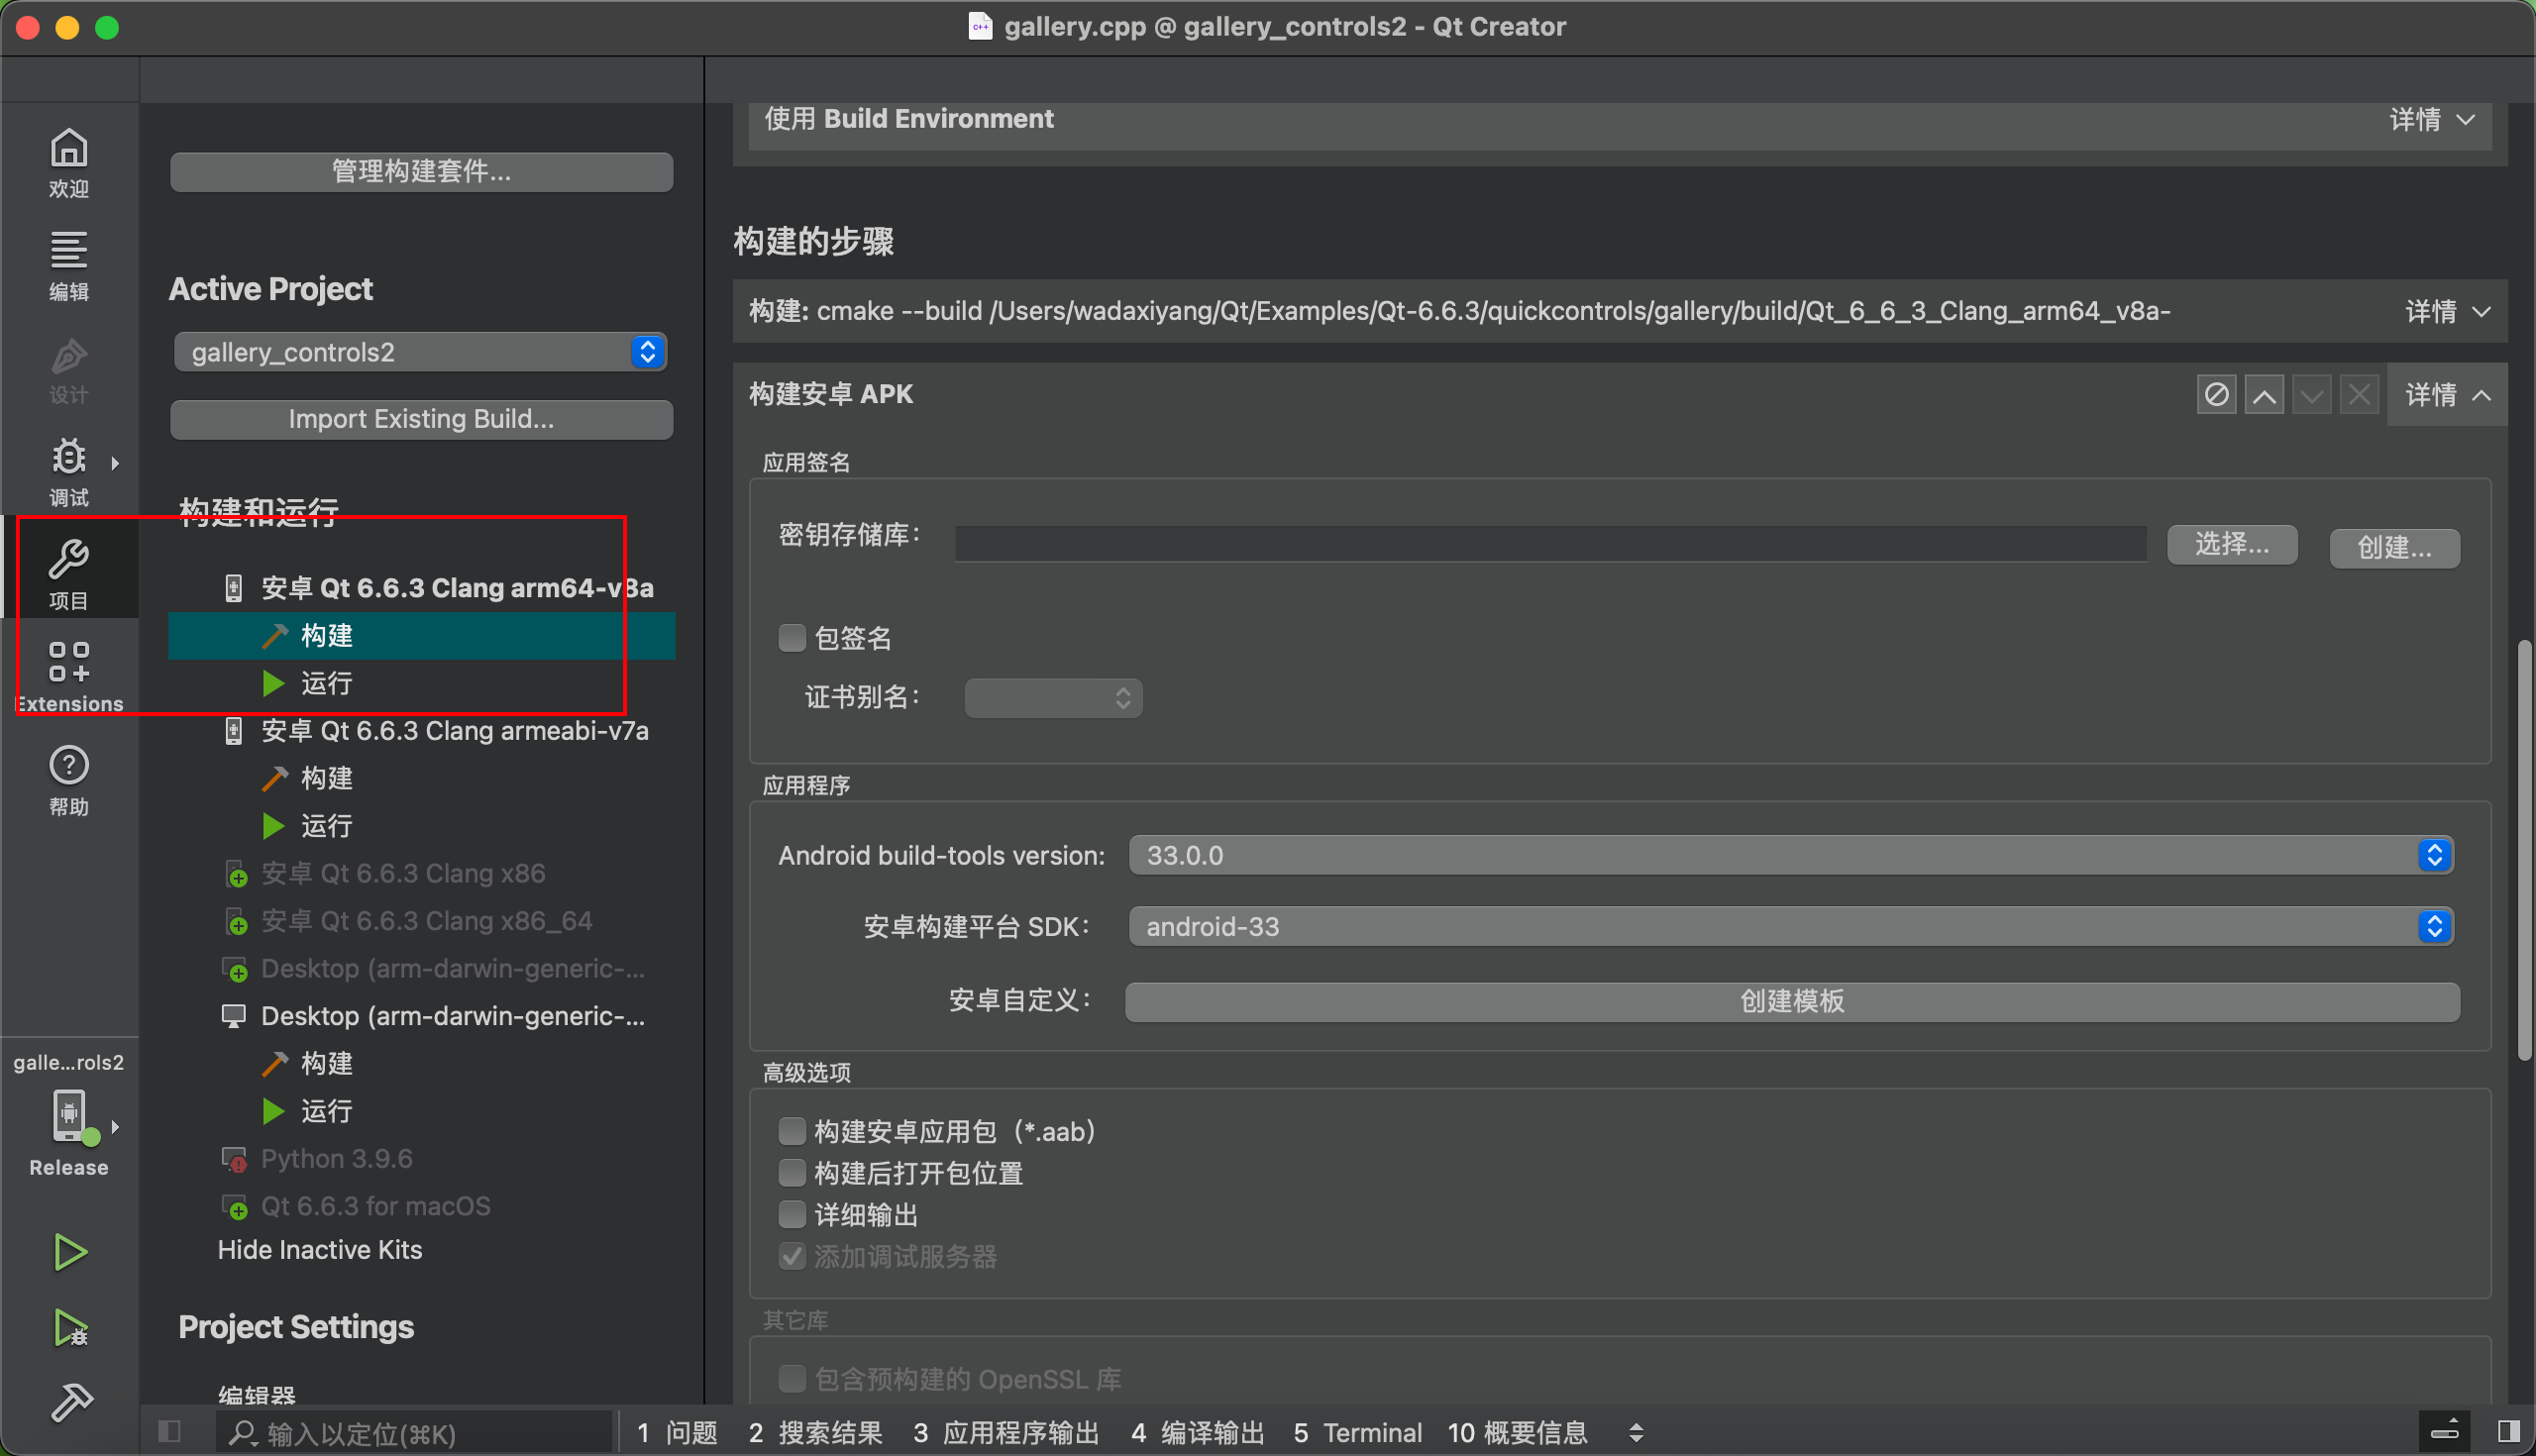Open the Help (帮助) mode

(68, 780)
